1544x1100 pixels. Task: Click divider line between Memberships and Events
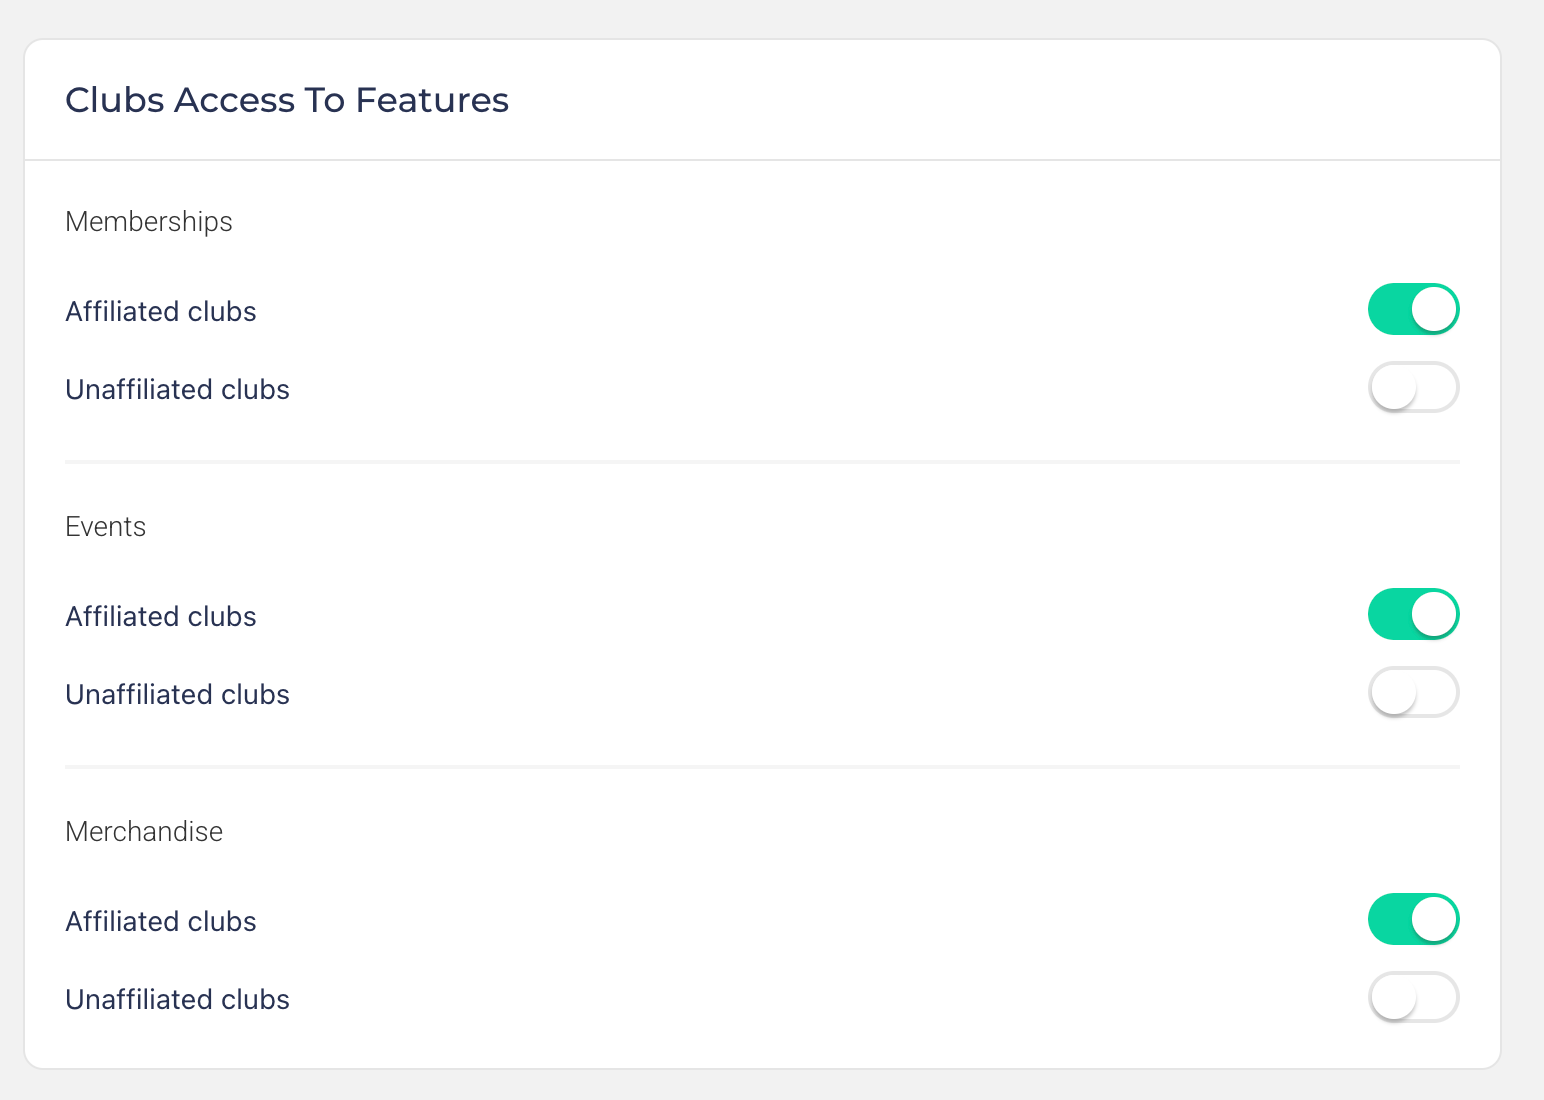[762, 462]
